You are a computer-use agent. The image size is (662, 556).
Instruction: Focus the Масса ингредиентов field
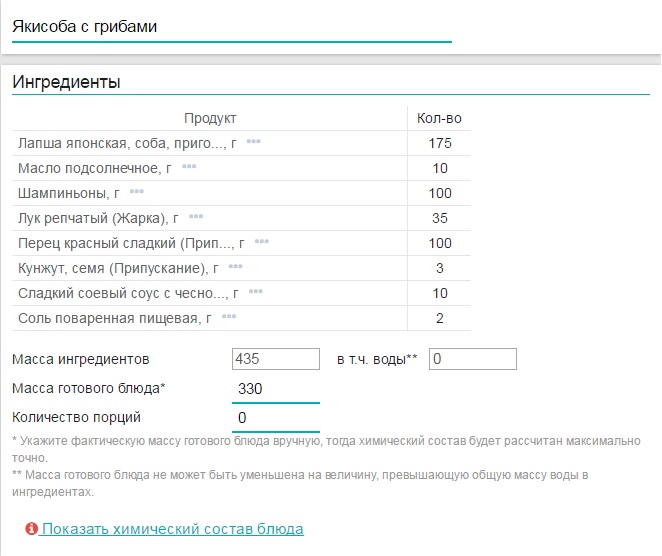275,359
